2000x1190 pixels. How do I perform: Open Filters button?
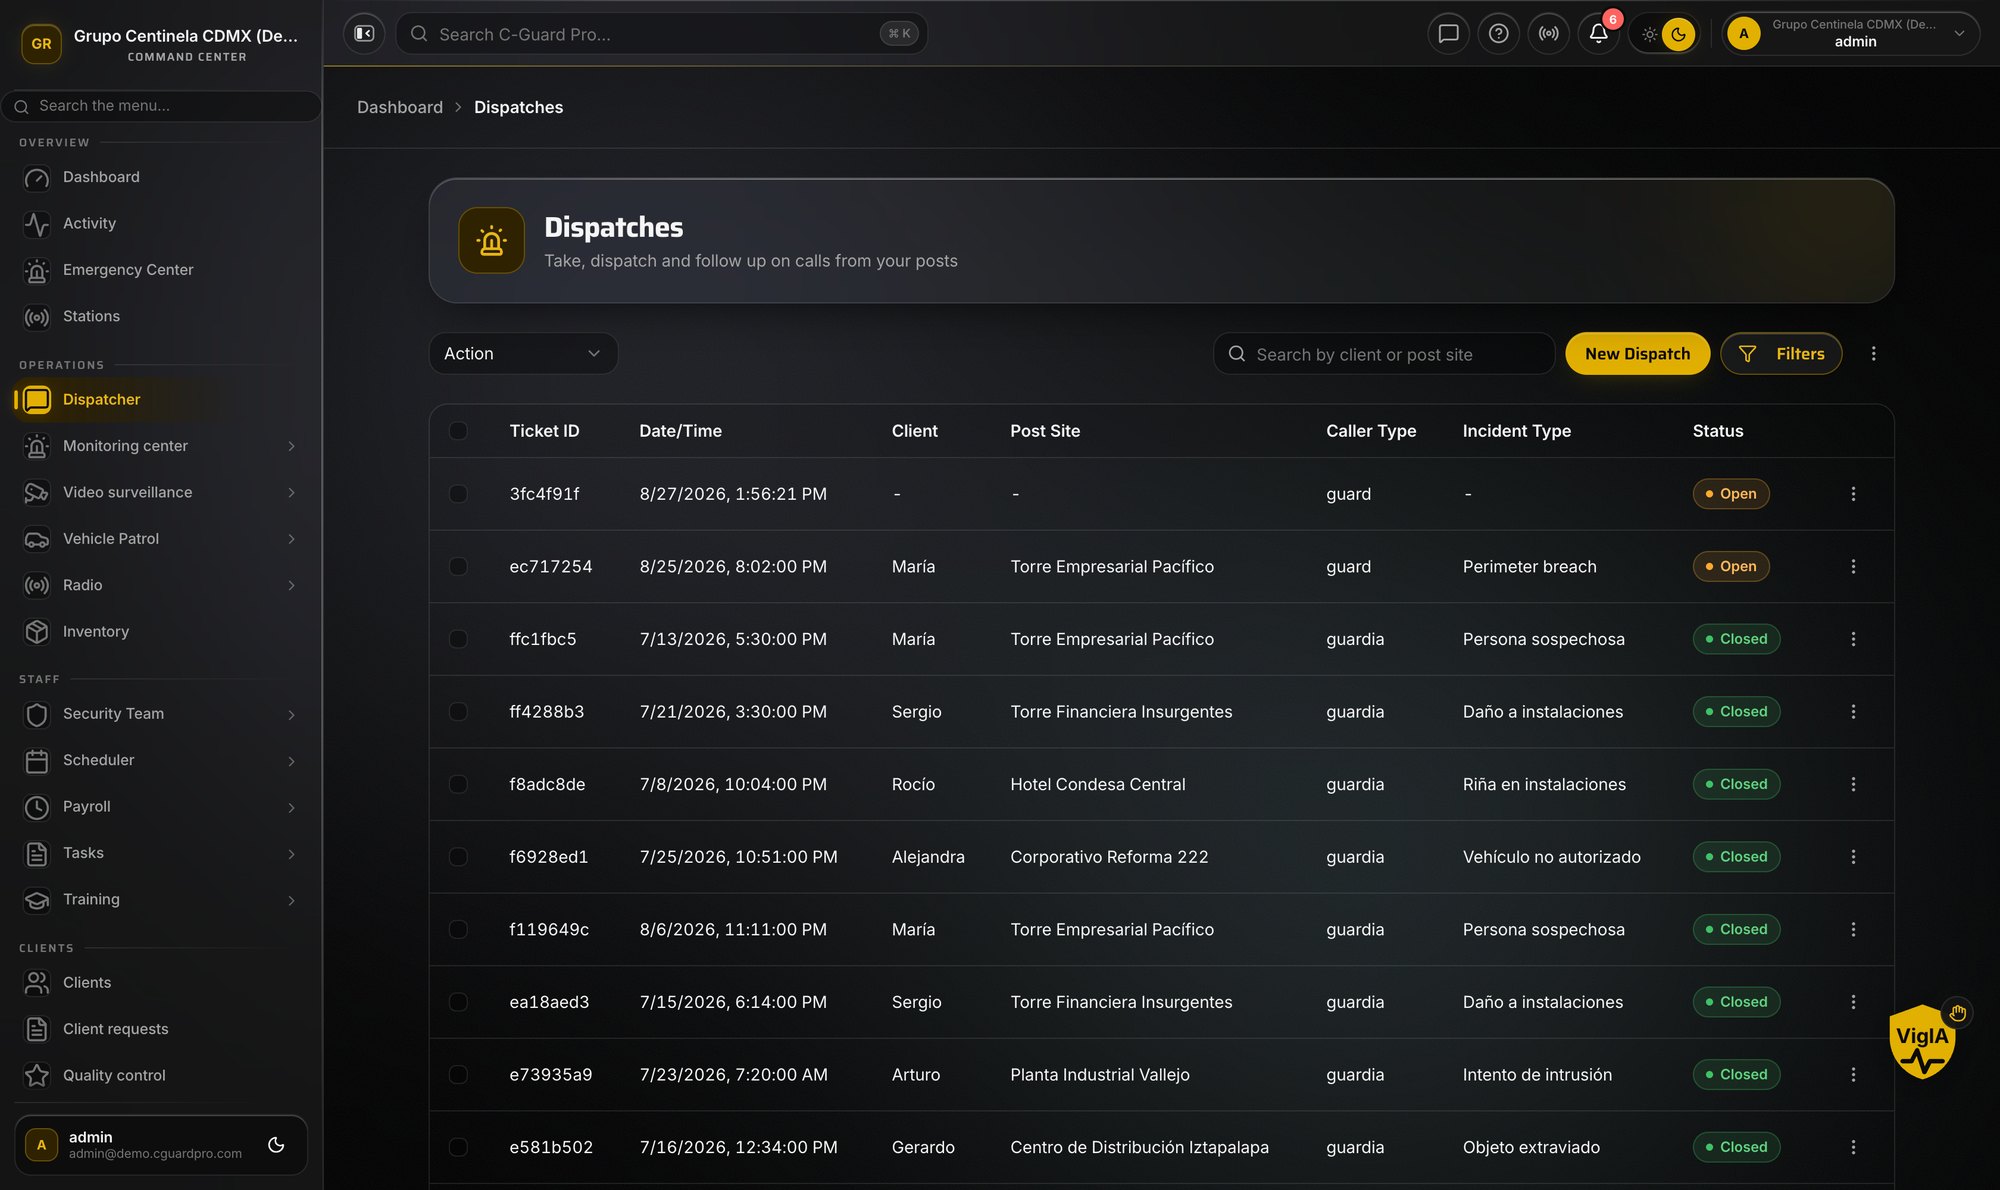pyautogui.click(x=1781, y=354)
